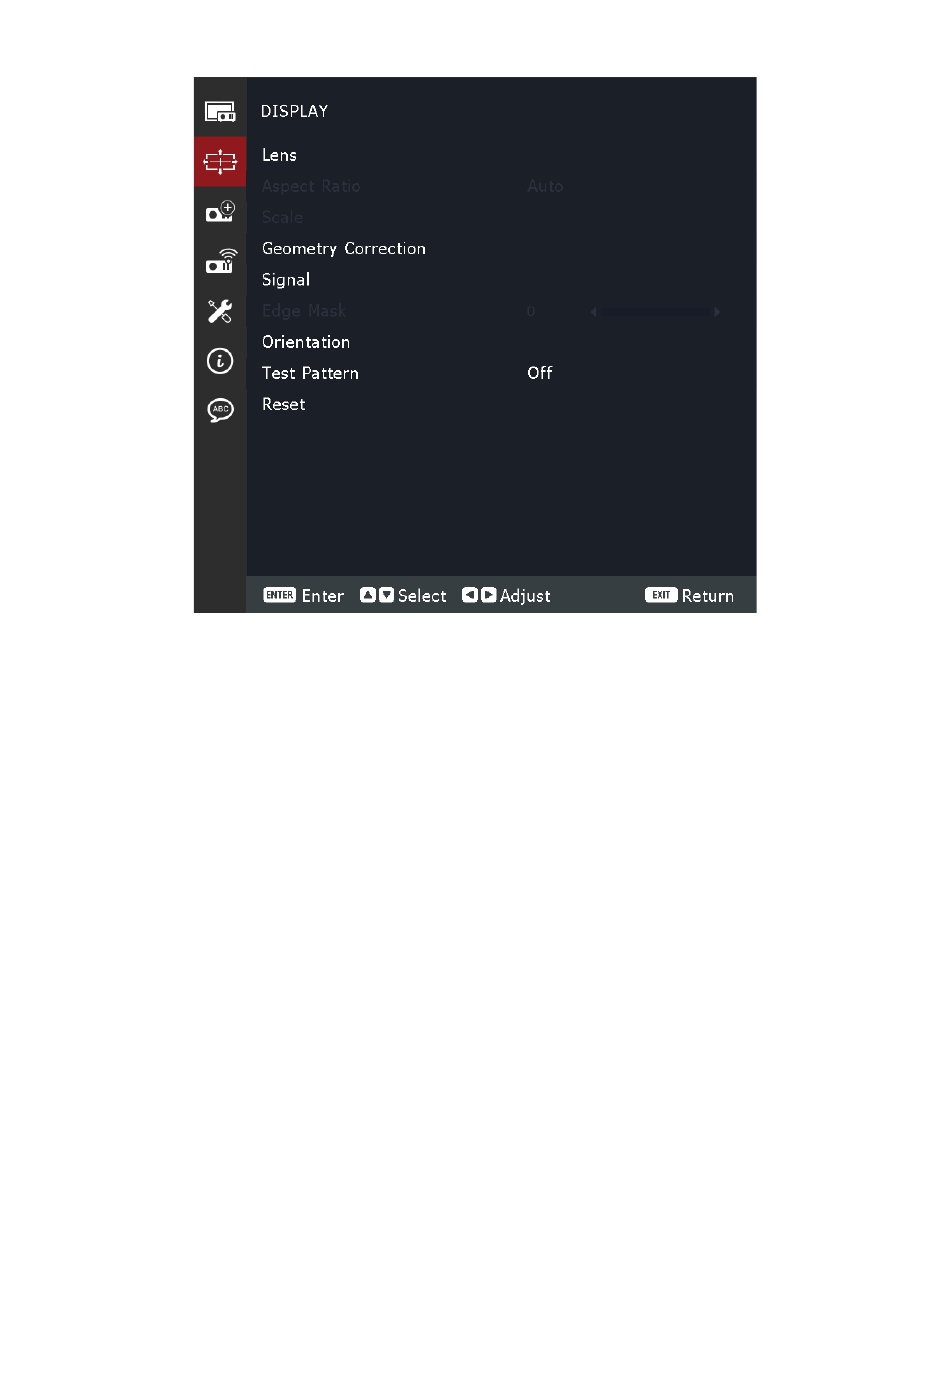The width and height of the screenshot is (950, 1378).
Task: Click the ENTER key icon in footer
Action: 279,595
